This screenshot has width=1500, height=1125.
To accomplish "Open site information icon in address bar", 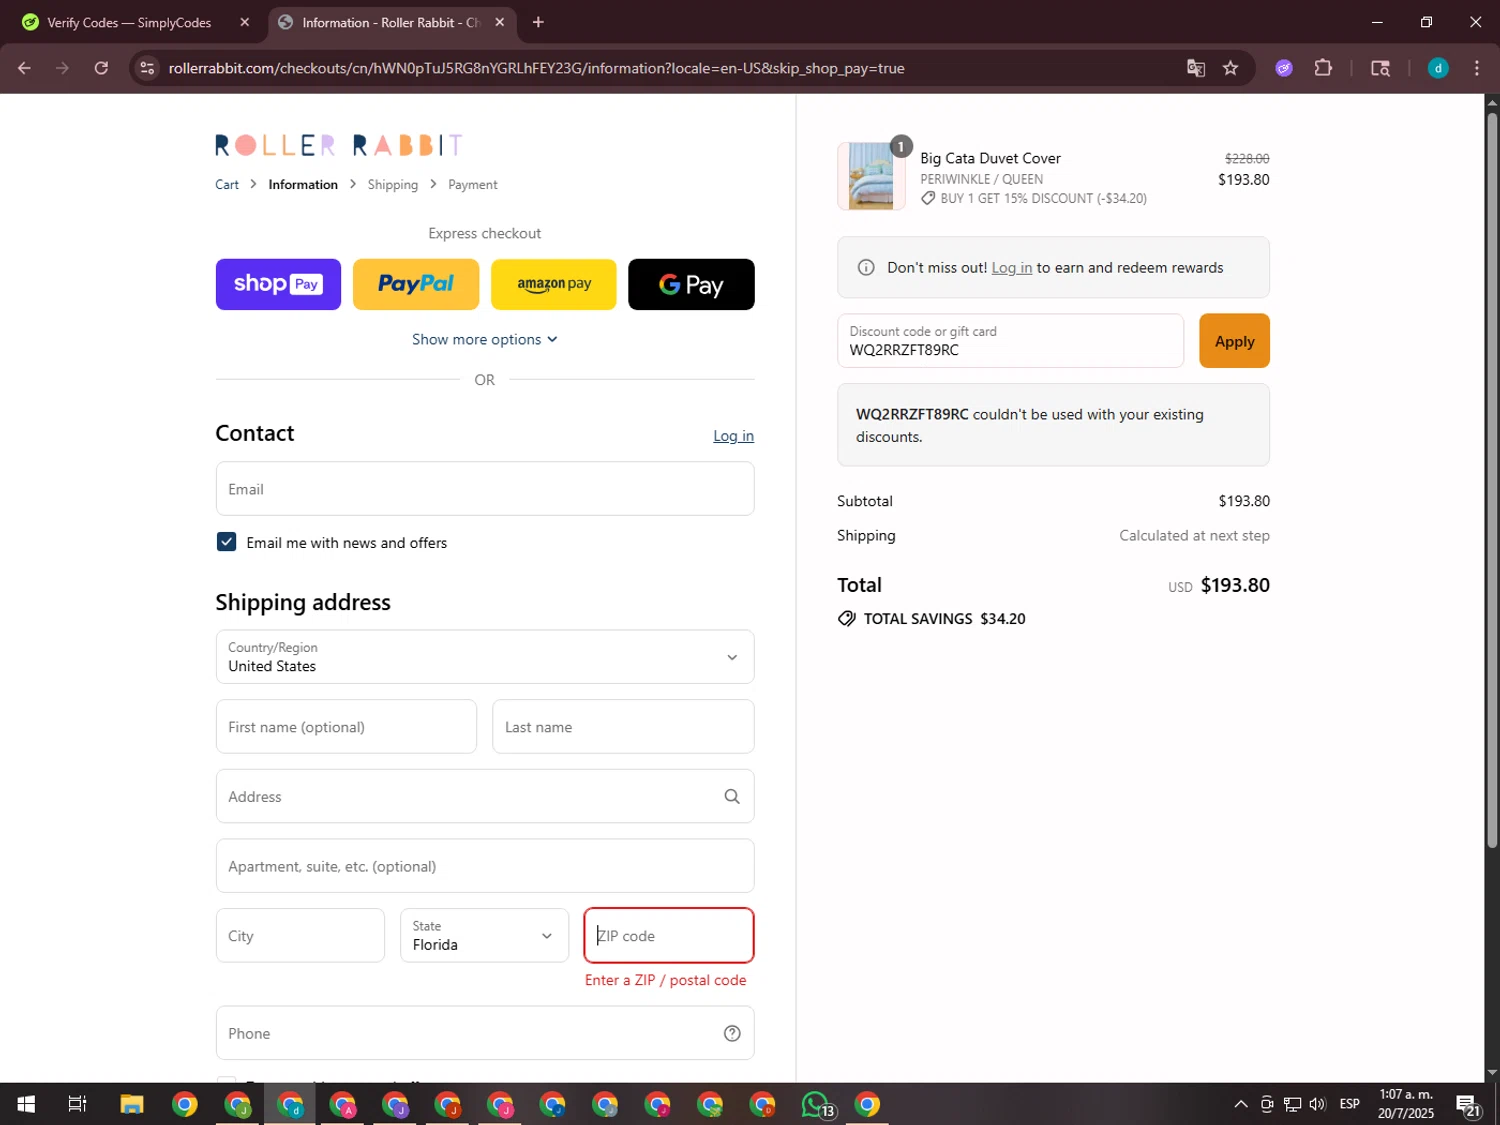I will pos(147,68).
